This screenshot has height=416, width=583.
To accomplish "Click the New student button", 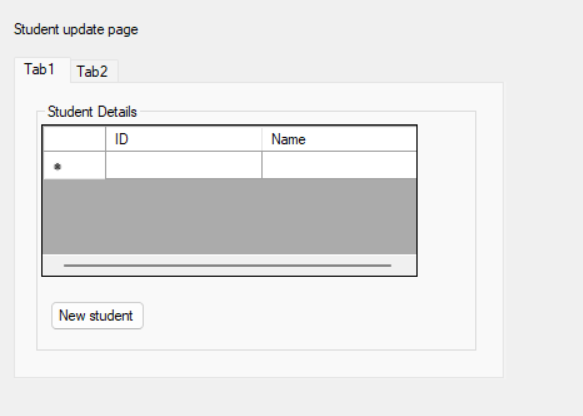I will [x=97, y=316].
